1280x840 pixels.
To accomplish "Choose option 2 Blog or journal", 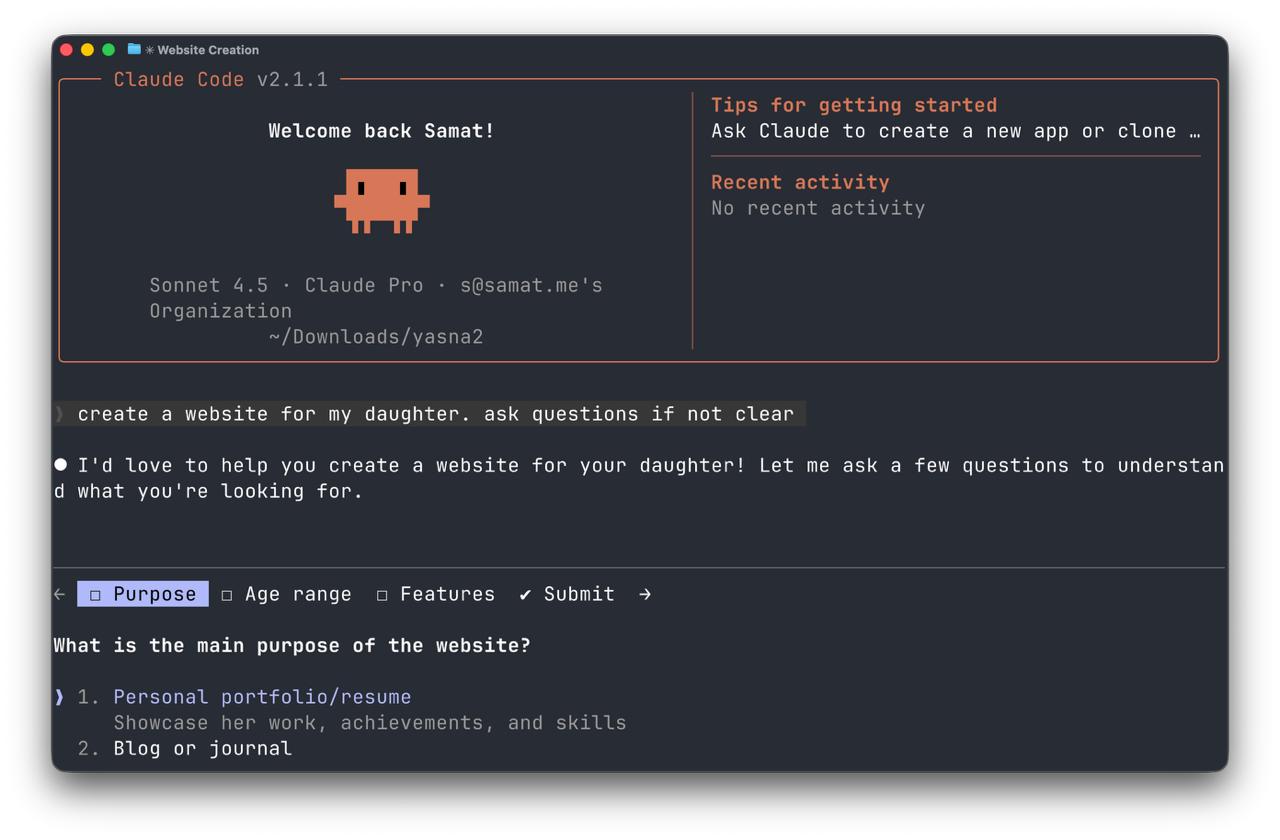I will pyautogui.click(x=203, y=748).
